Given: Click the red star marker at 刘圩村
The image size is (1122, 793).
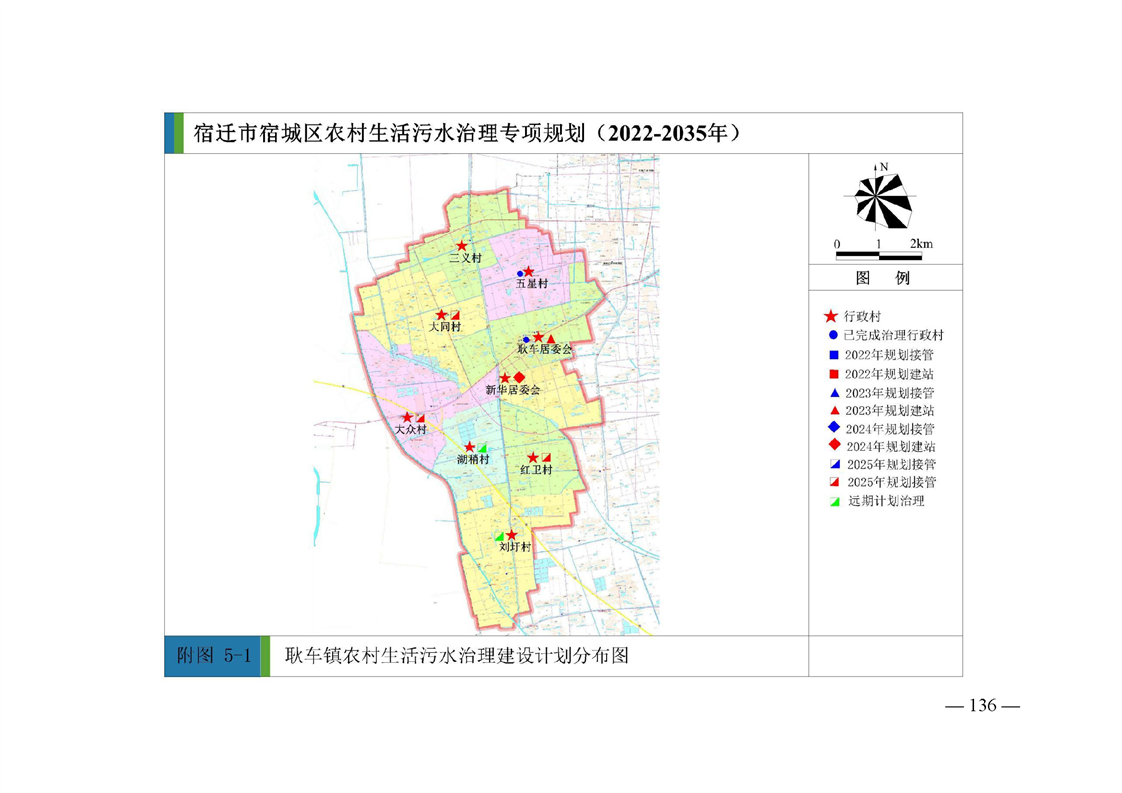Looking at the screenshot, I should (512, 536).
